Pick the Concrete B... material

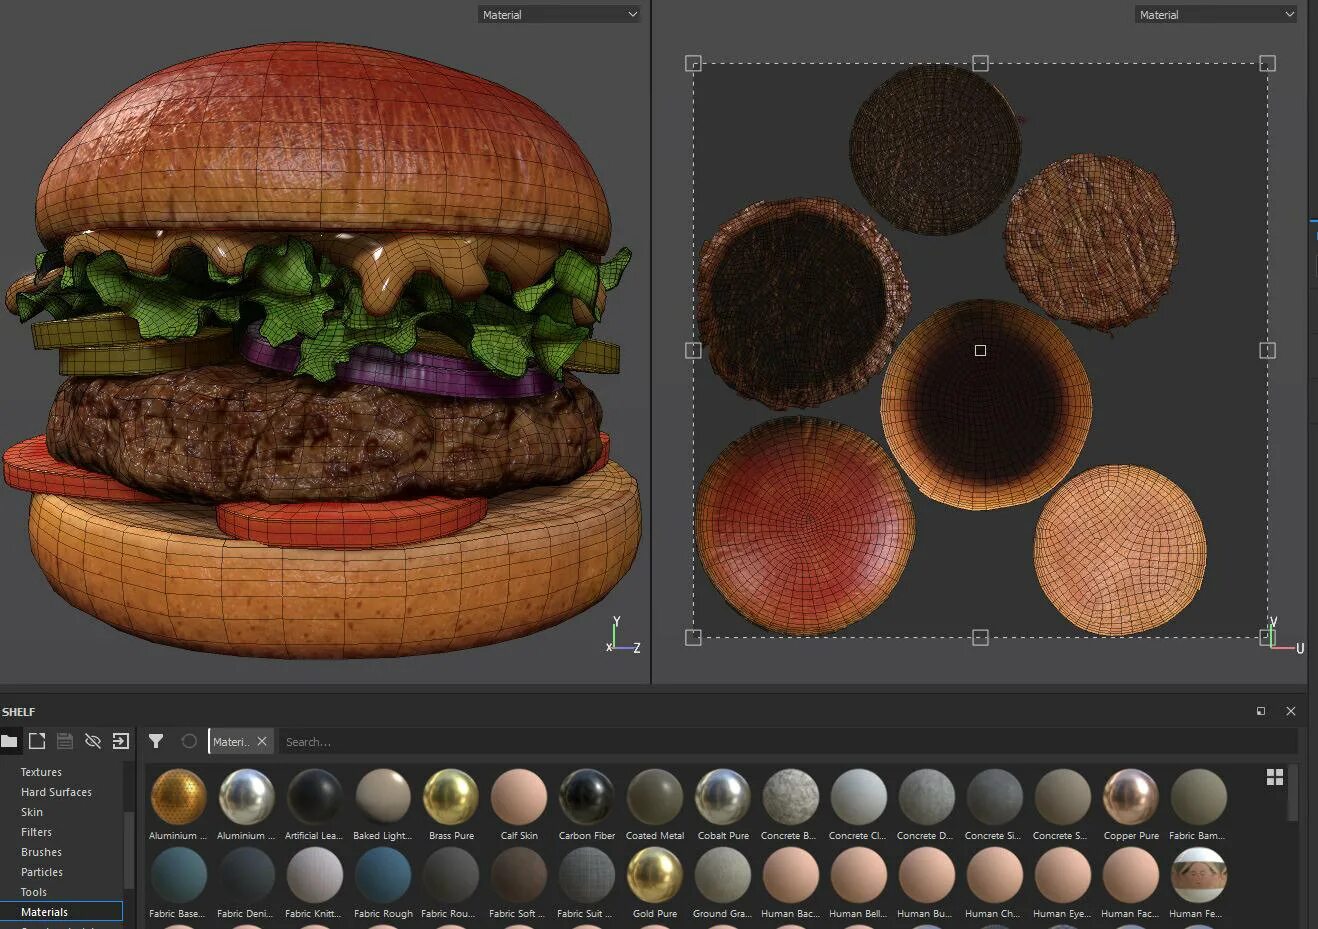791,797
